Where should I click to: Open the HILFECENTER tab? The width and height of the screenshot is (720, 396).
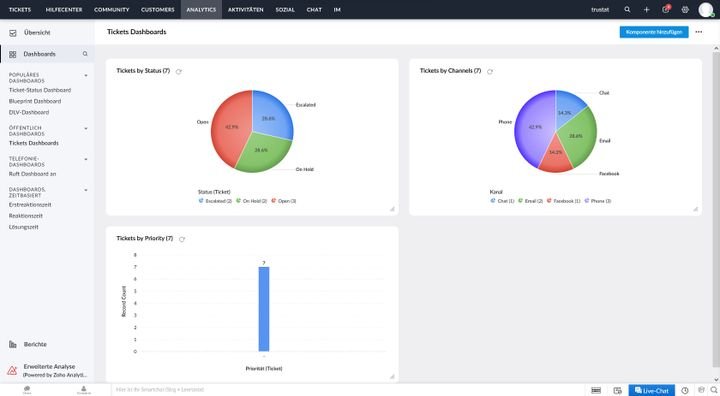64,9
